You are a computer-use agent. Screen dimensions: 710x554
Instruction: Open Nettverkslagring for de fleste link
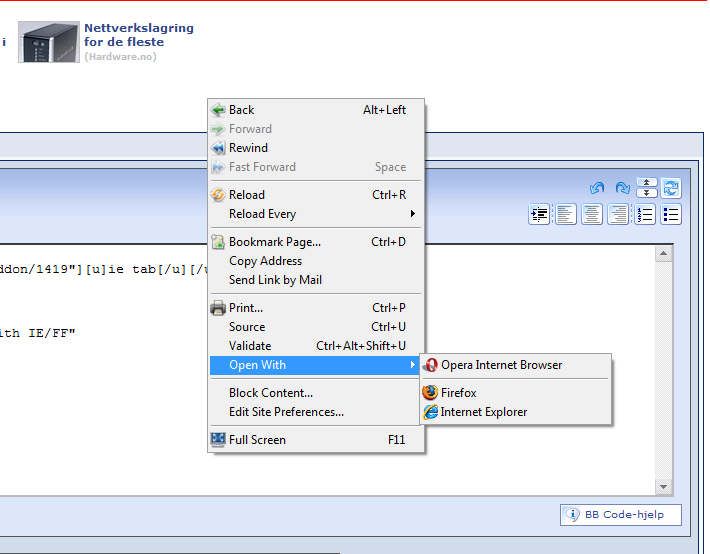[139, 35]
